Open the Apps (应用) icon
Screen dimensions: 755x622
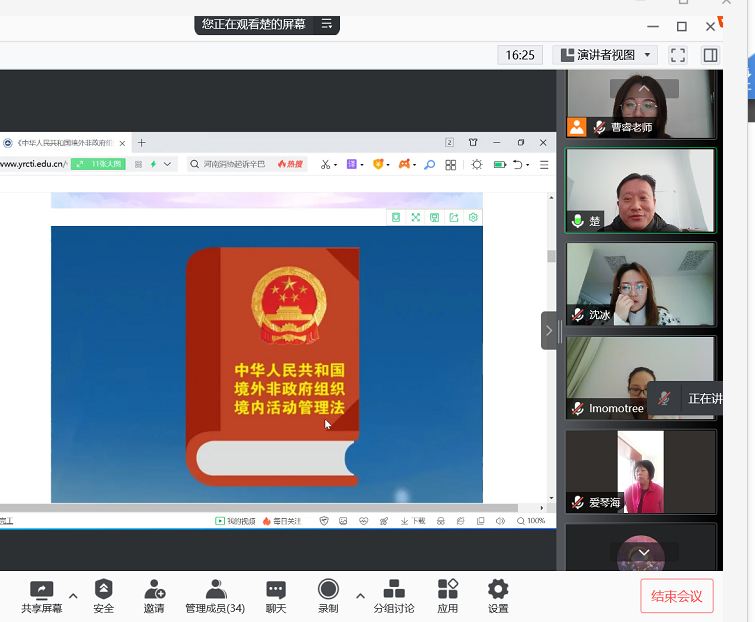(447, 596)
